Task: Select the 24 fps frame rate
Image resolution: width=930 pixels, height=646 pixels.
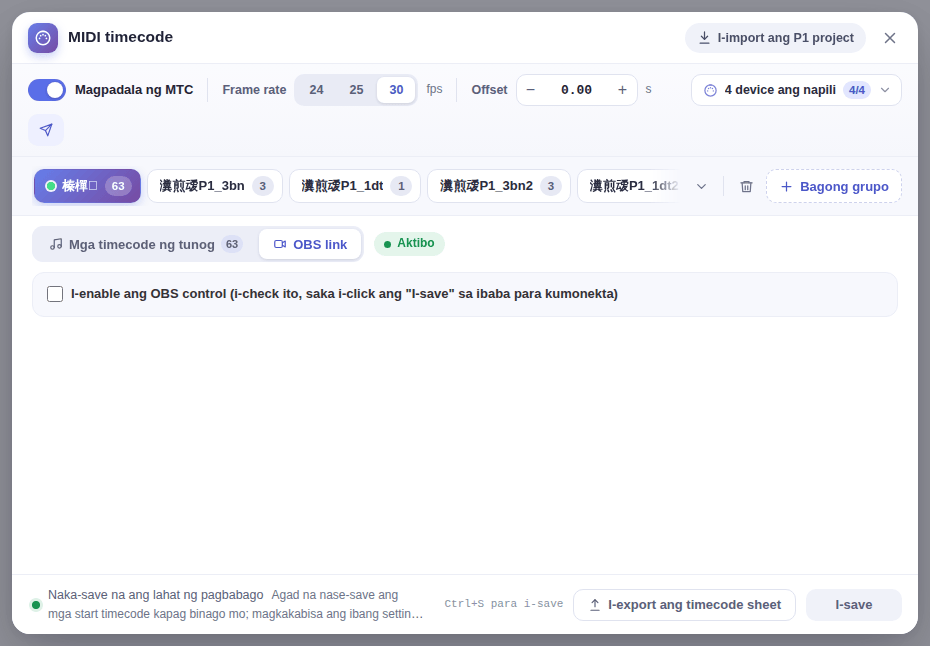Action: point(316,90)
